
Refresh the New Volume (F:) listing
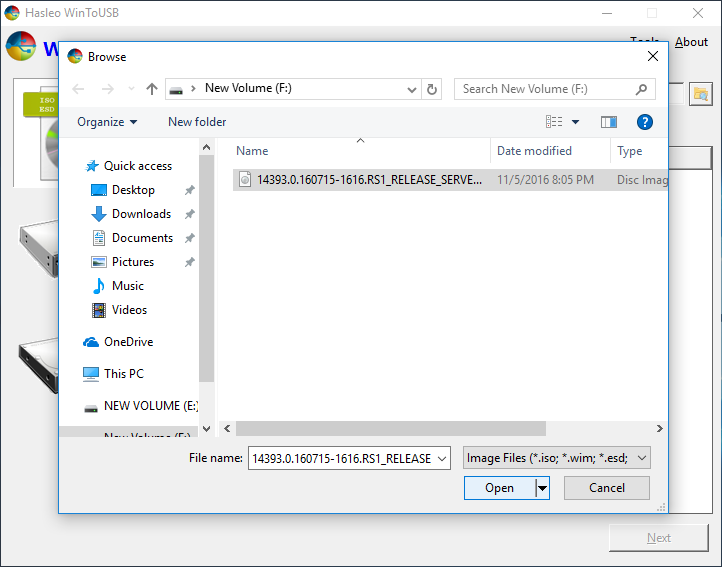(x=431, y=89)
